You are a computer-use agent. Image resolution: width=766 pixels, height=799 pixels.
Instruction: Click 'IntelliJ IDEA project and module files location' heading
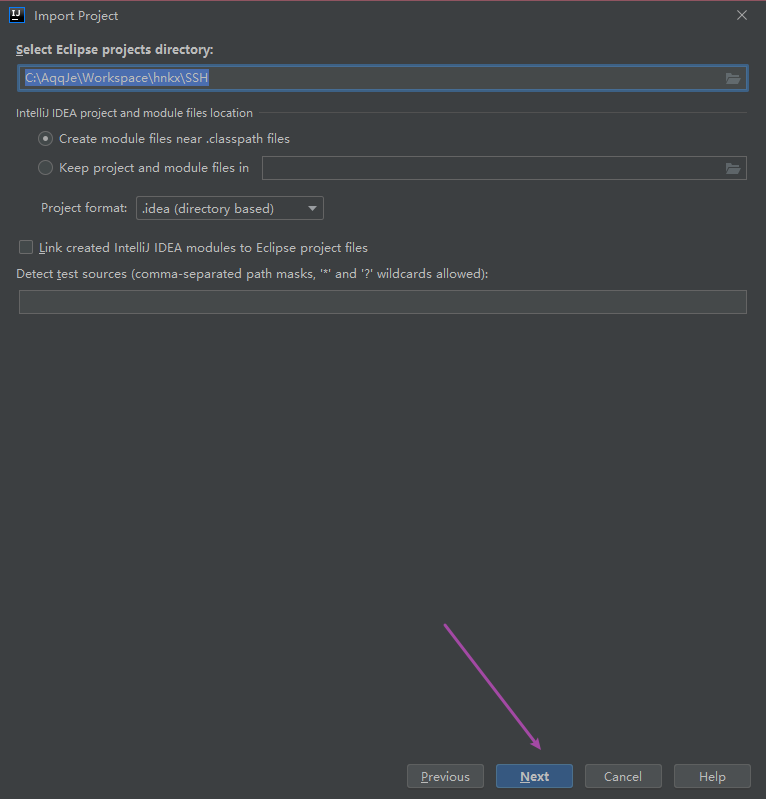[x=135, y=113]
